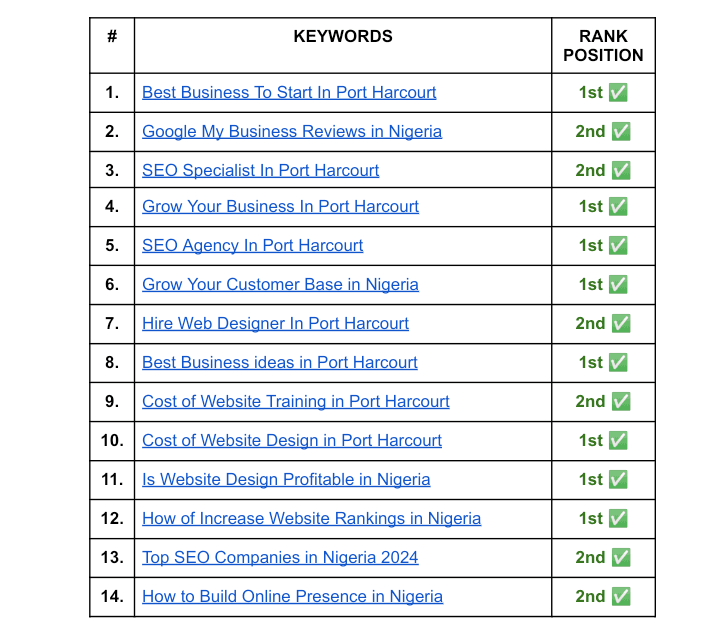This screenshot has height=630, width=720.
Task: Select the checkmark icon in row 10
Action: 618,441
